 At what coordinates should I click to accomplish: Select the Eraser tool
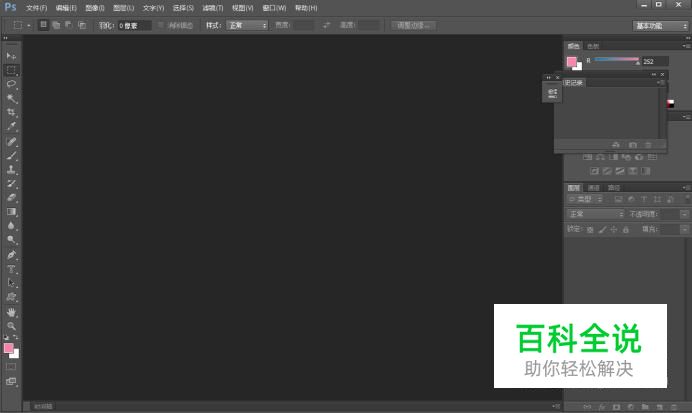[11, 198]
